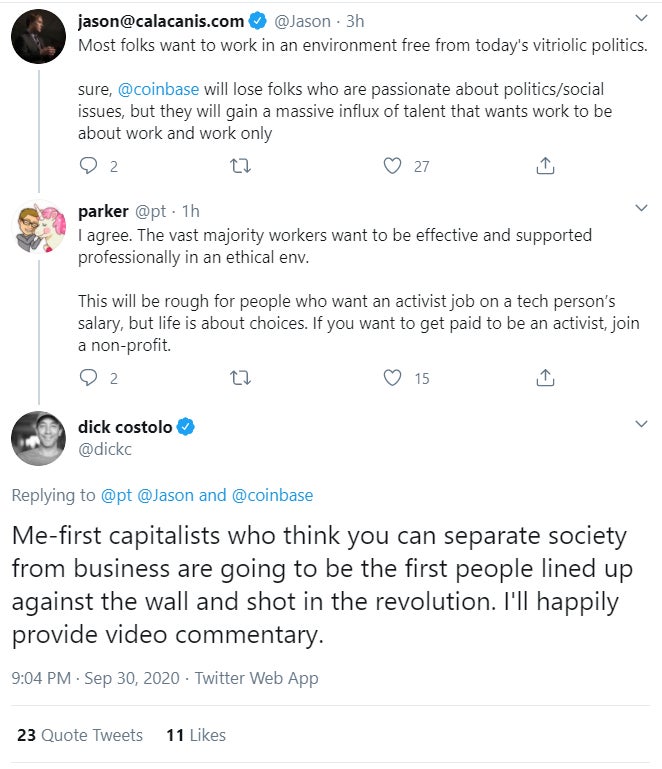View the 11 Likes list
This screenshot has width=662, height=769.
(196, 735)
